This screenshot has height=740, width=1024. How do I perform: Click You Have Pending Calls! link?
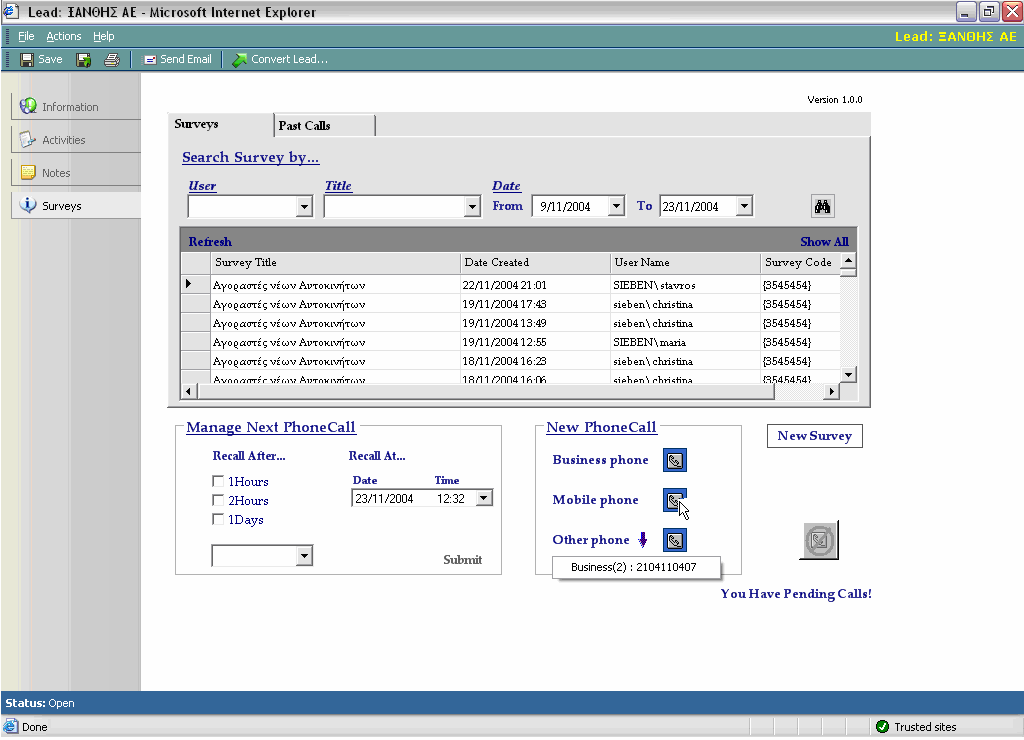tap(796, 594)
